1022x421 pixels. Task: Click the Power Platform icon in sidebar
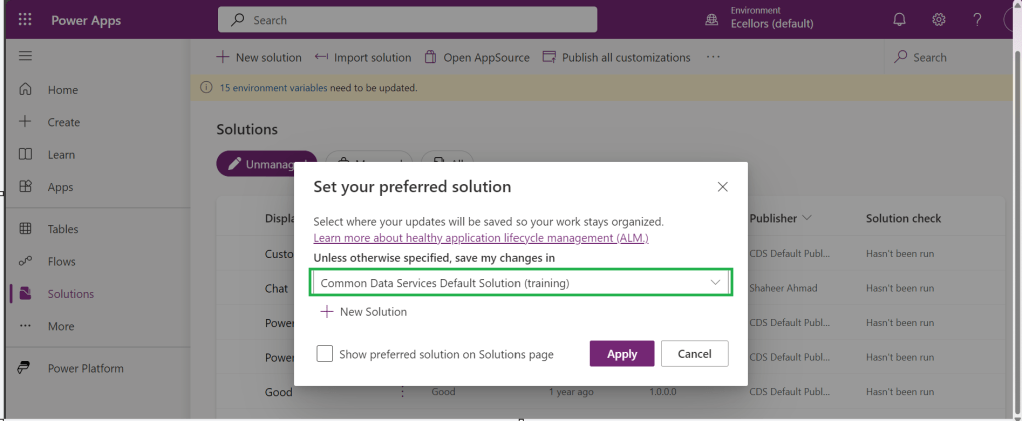point(25,368)
